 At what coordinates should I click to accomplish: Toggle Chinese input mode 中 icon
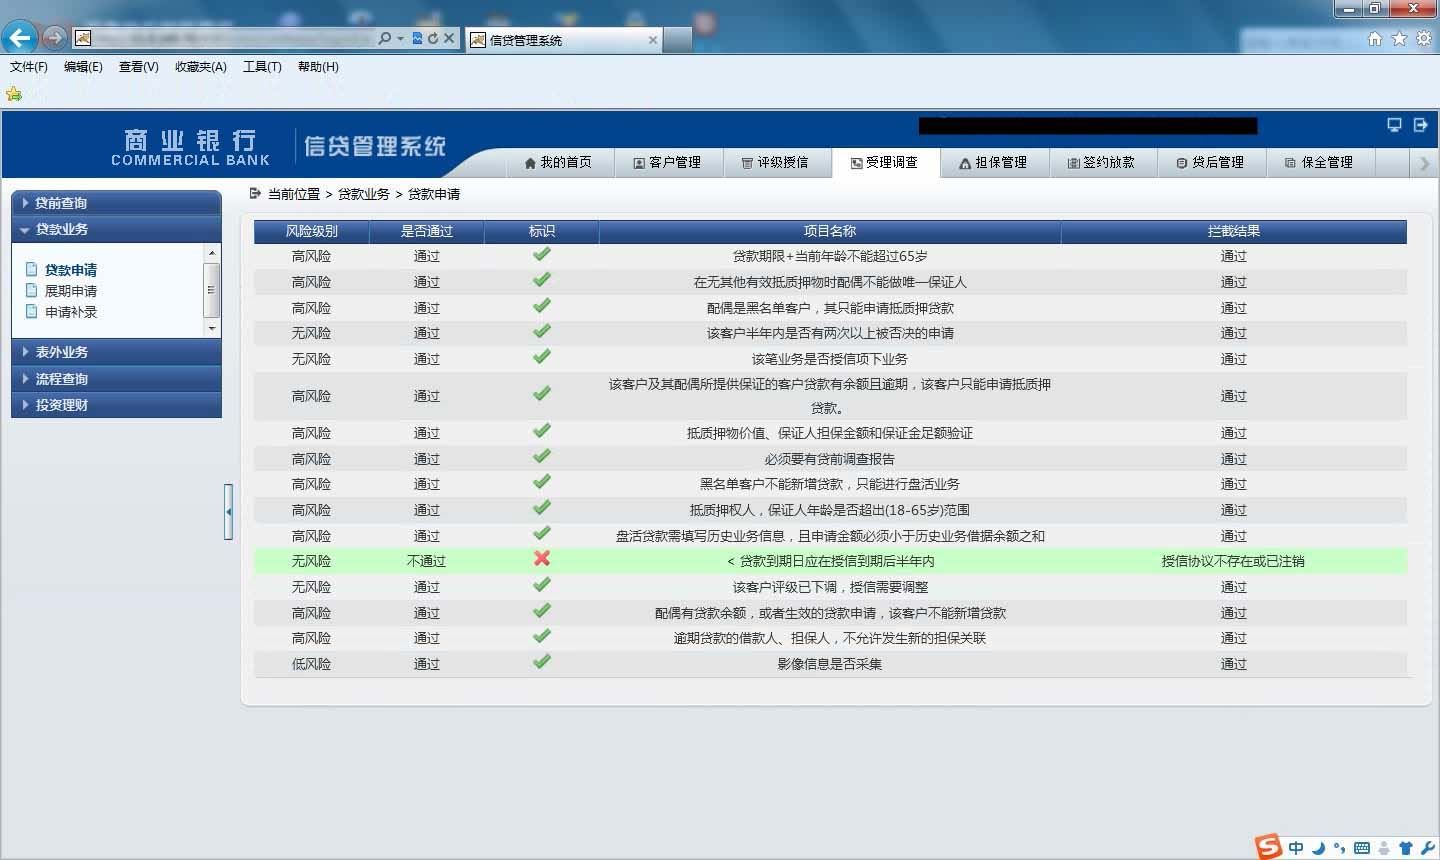point(1296,848)
